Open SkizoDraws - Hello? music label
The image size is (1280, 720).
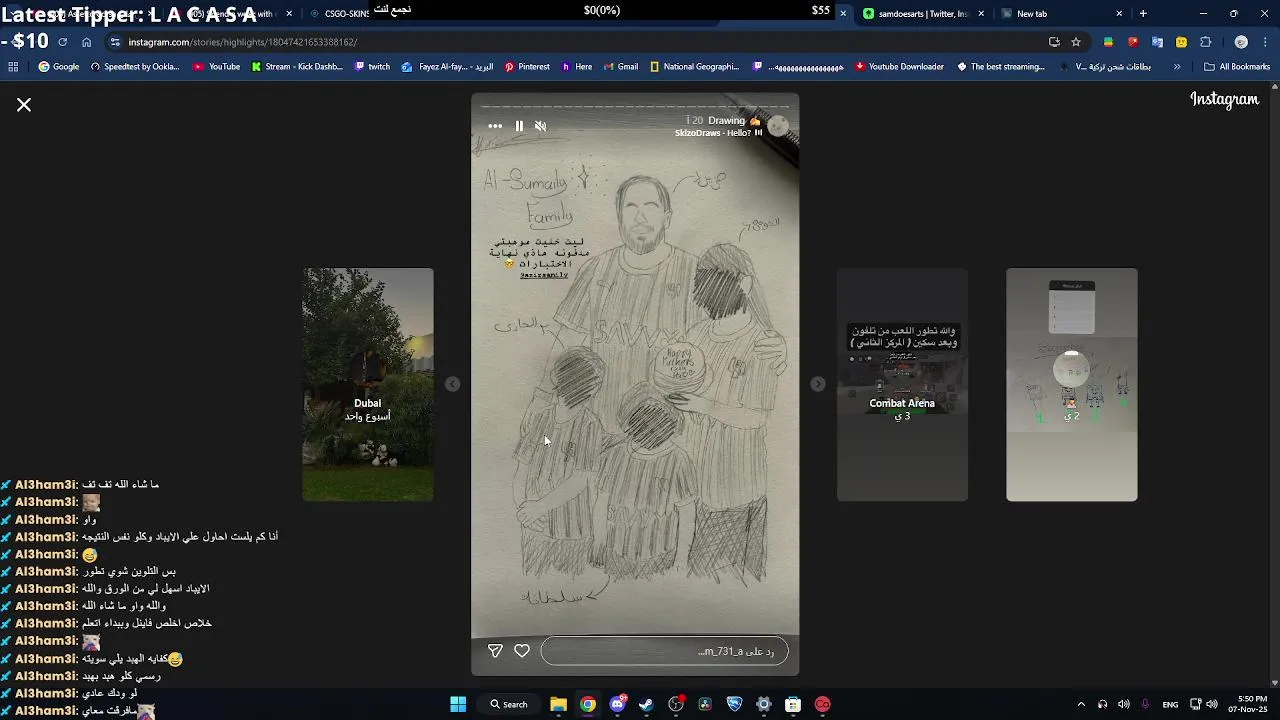tap(718, 132)
